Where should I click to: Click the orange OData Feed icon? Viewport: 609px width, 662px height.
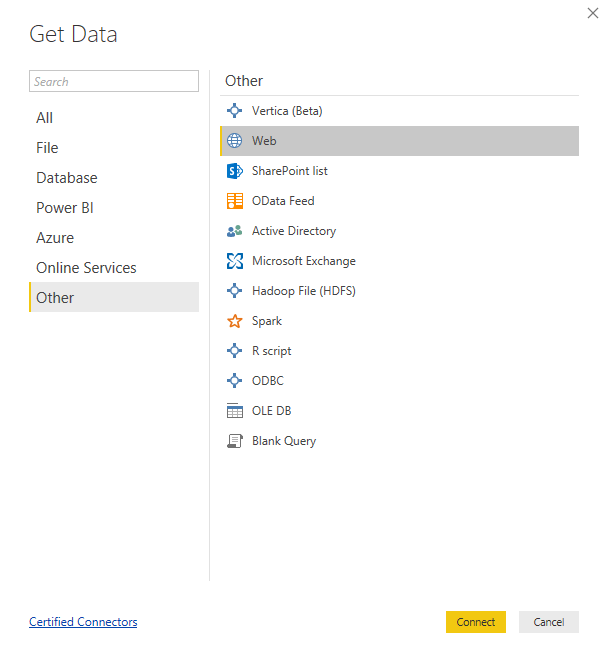tap(234, 201)
